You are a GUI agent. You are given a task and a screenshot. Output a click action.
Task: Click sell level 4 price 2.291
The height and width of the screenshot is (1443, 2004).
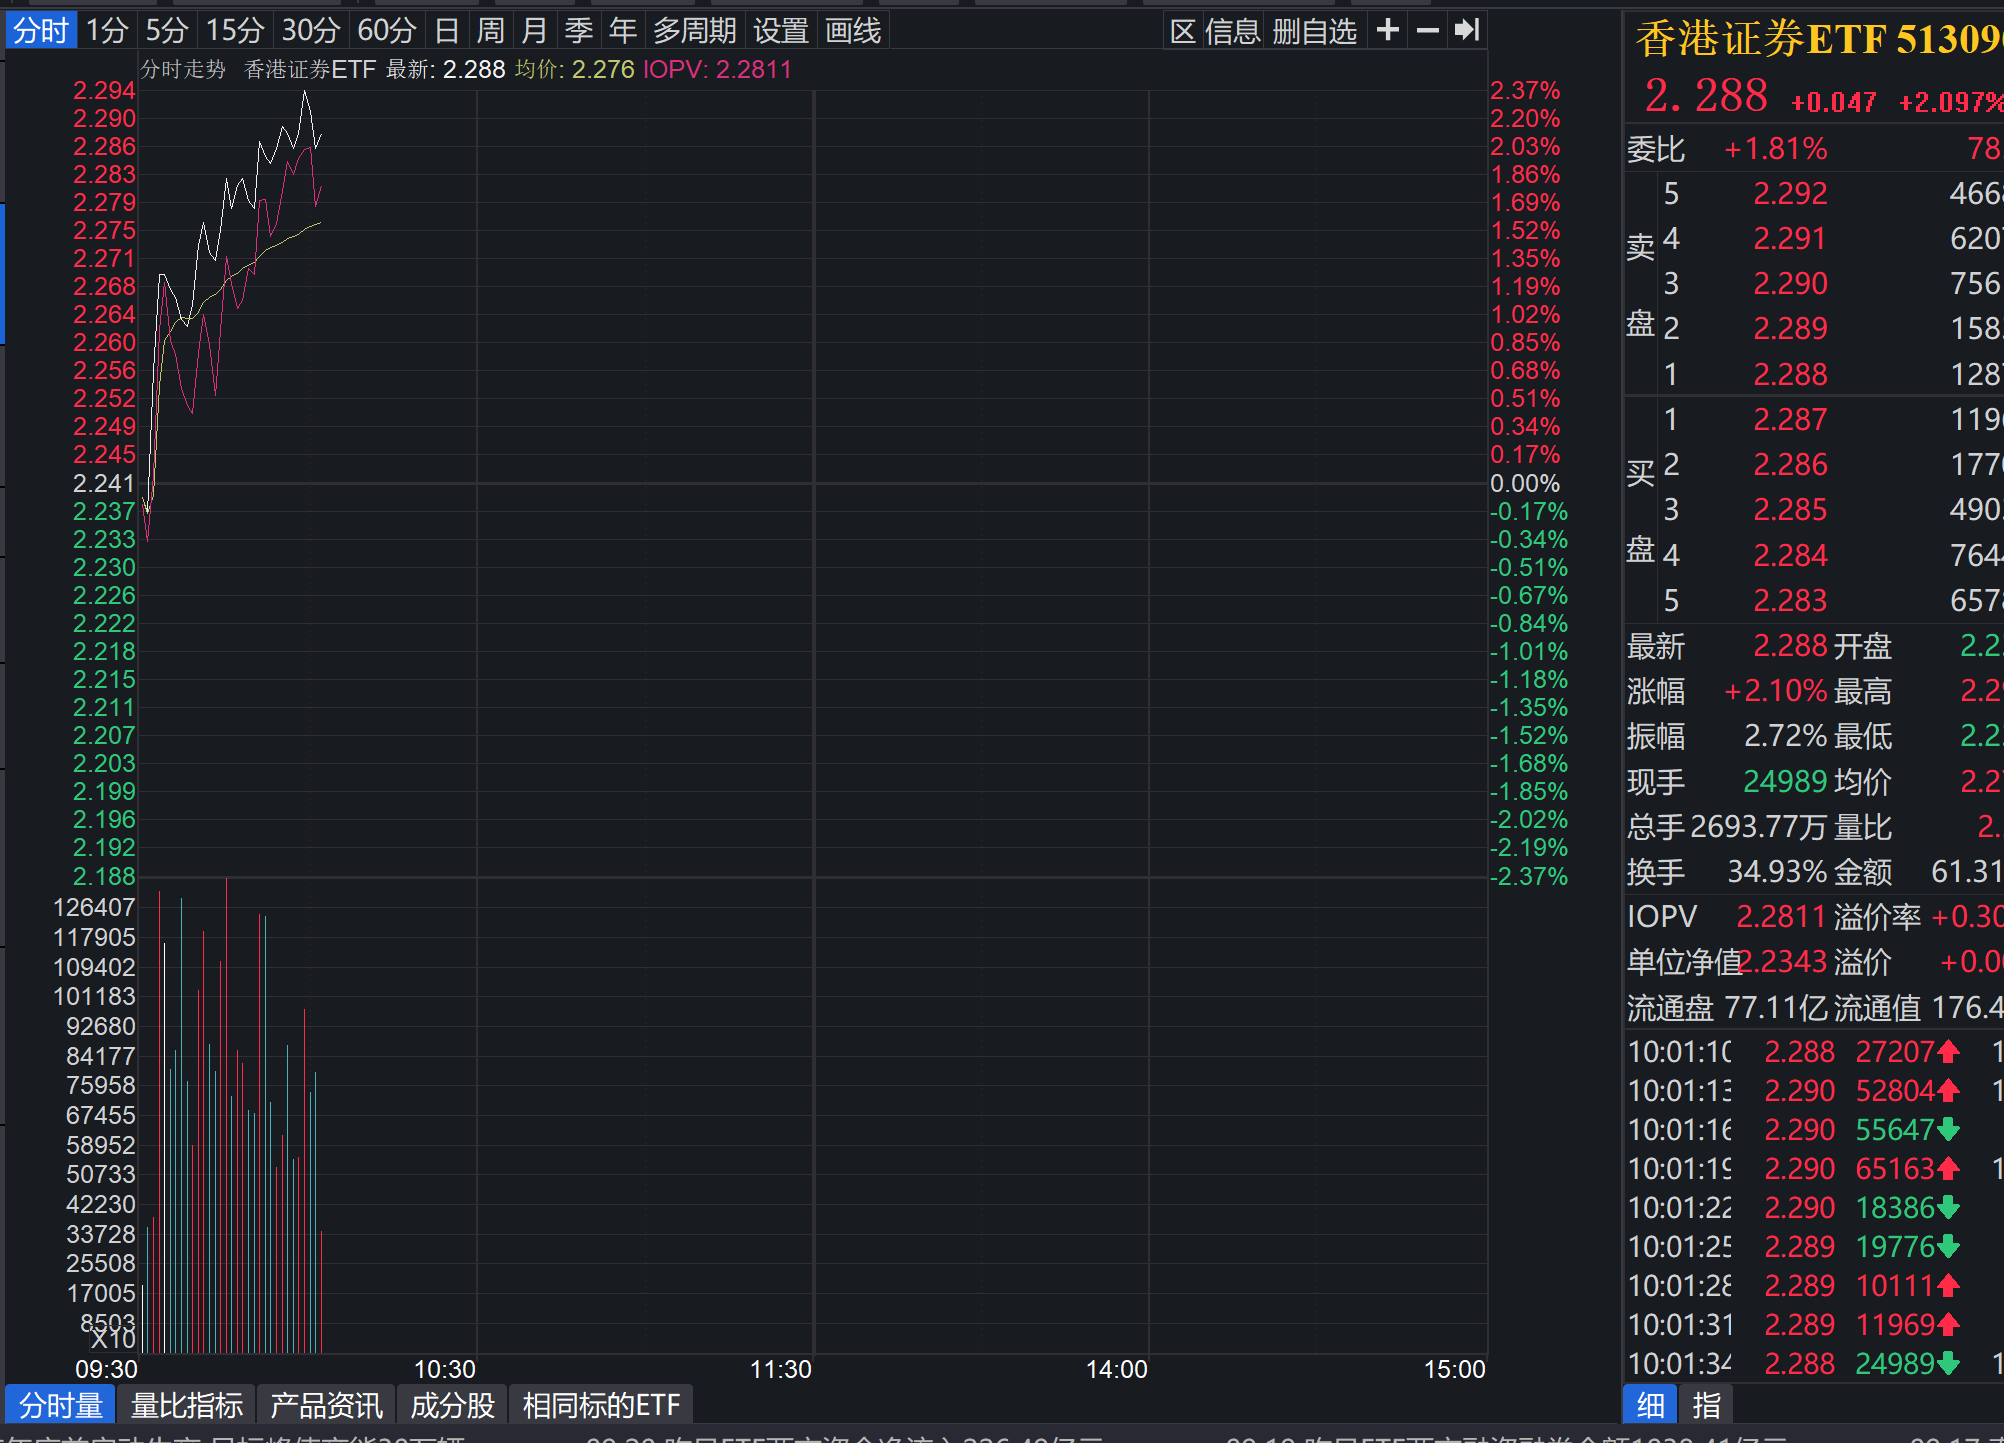1790,238
